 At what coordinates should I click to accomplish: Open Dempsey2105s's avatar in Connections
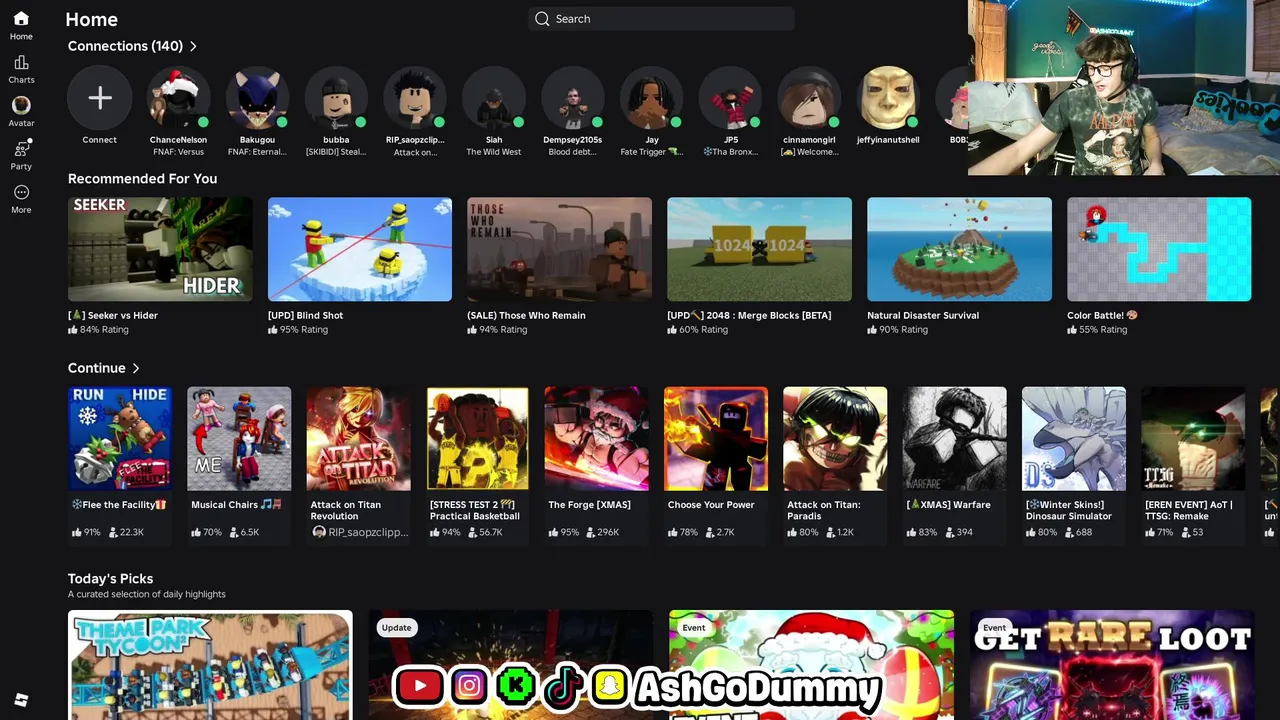pyautogui.click(x=573, y=98)
